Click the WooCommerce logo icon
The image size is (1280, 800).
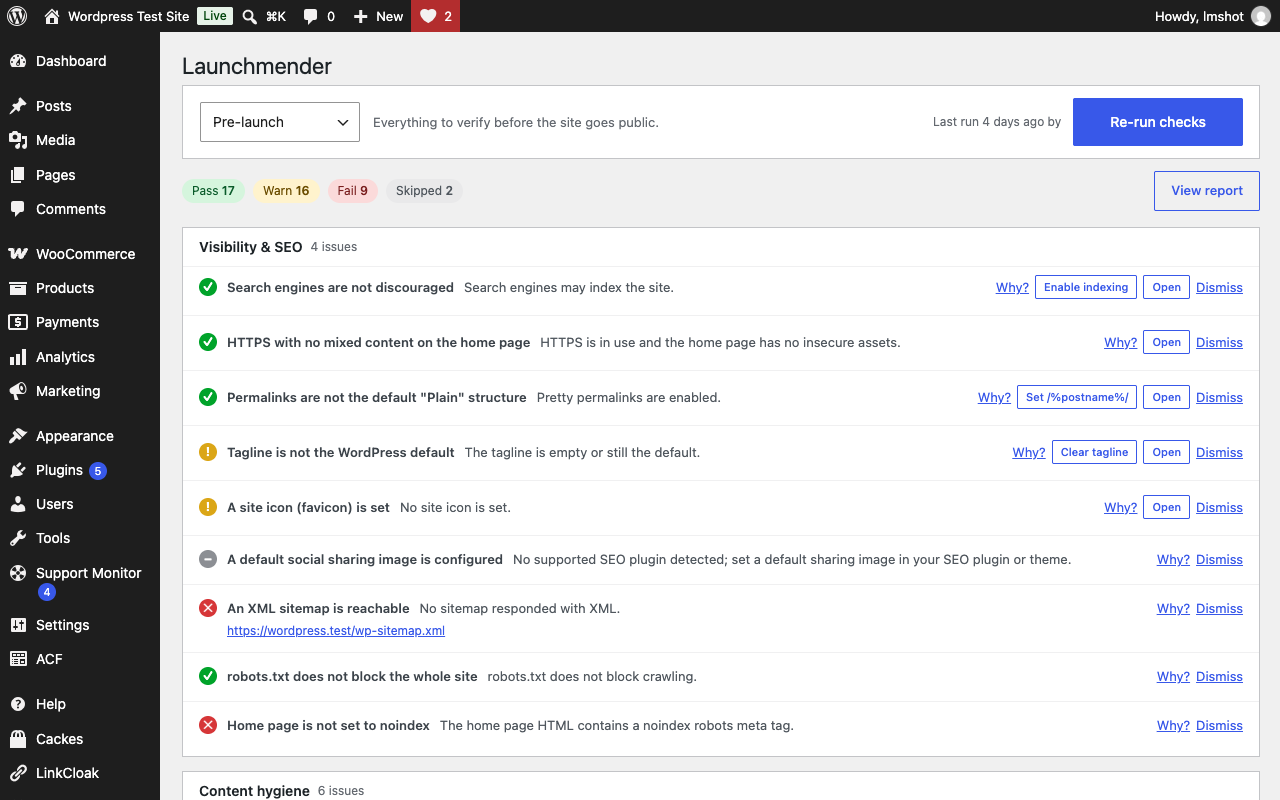tap(18, 254)
